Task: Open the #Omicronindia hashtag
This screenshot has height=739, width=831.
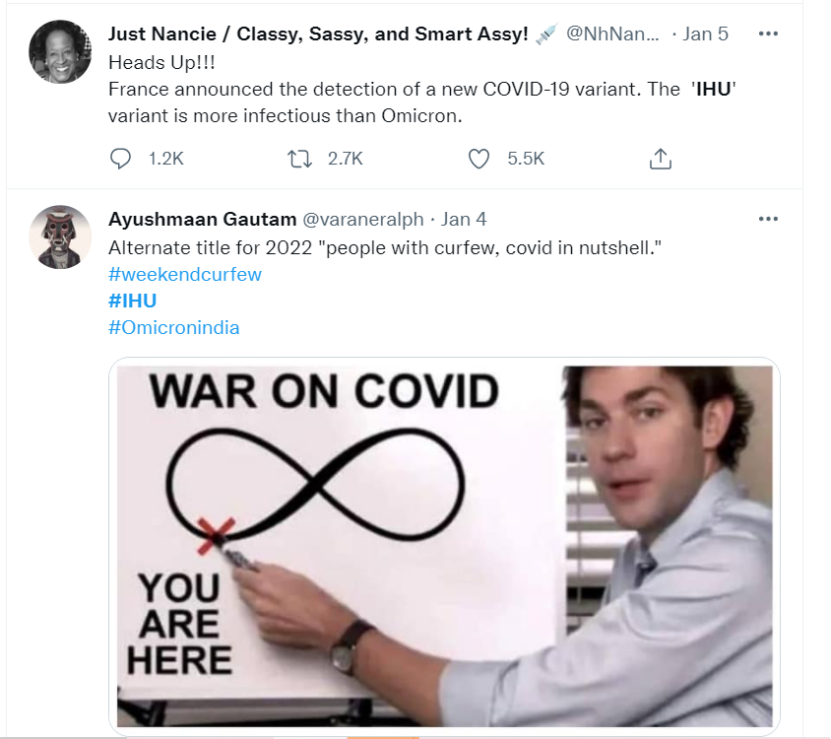Action: coord(173,327)
